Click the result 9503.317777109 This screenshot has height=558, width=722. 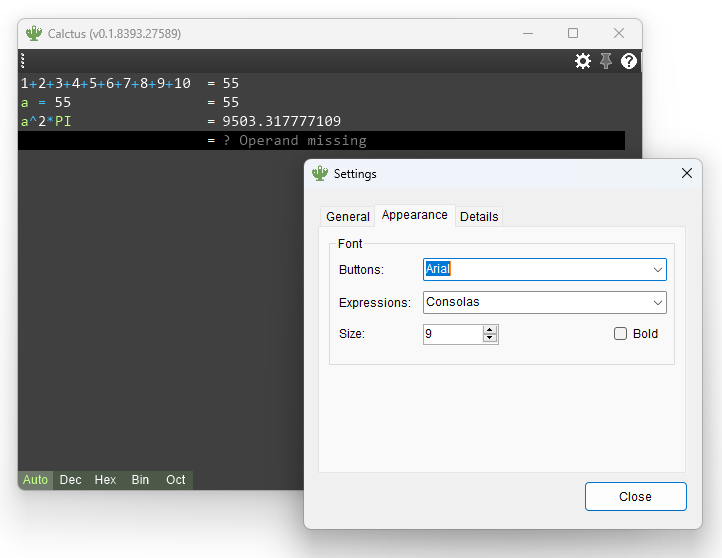[281, 122]
